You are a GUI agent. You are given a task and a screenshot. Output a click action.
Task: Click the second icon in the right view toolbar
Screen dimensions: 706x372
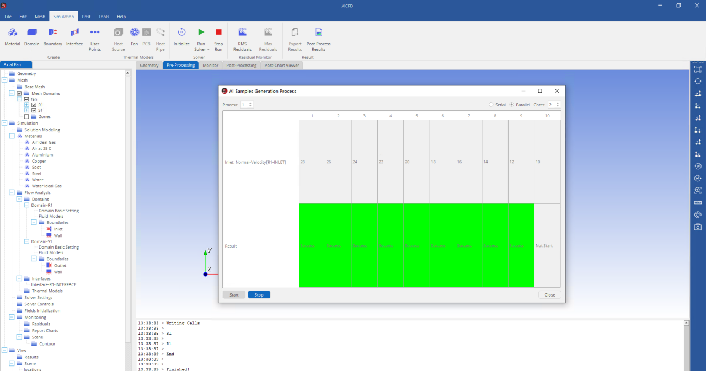click(x=698, y=82)
